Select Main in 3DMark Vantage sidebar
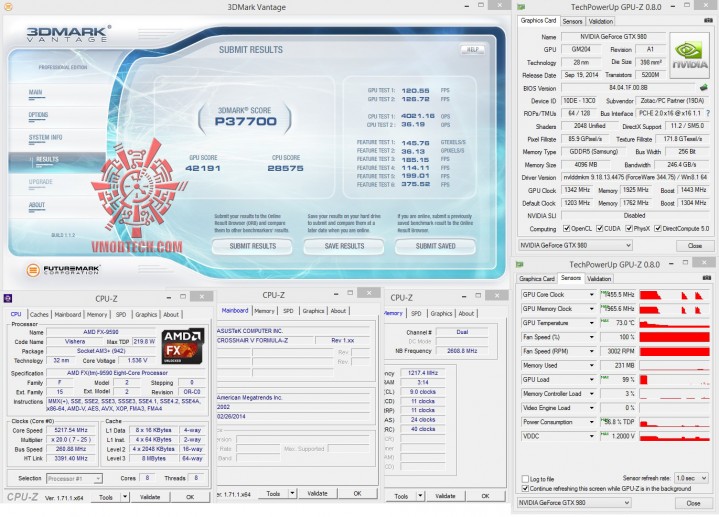 [35, 93]
